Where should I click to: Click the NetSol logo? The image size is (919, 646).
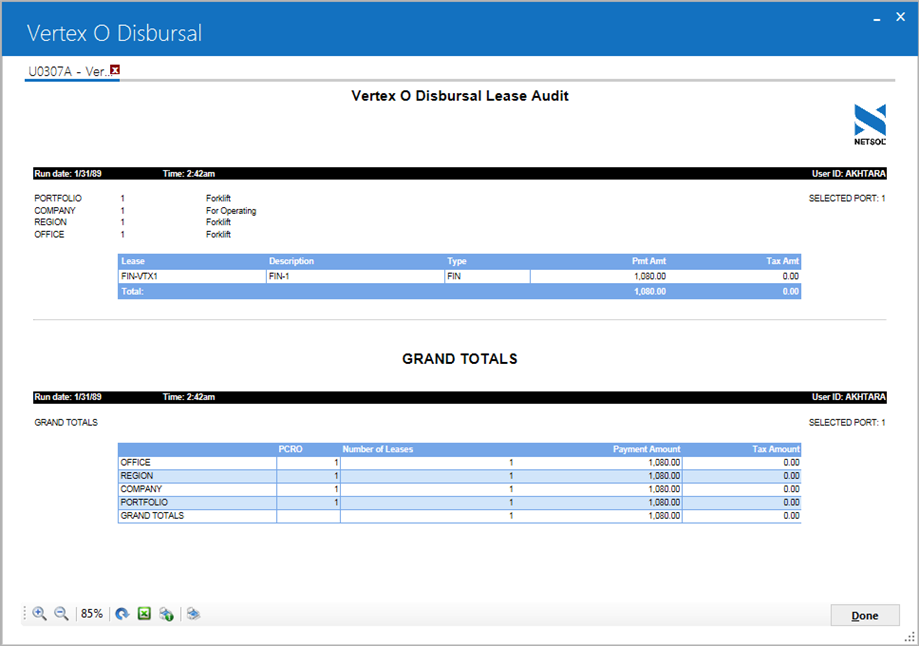click(870, 124)
